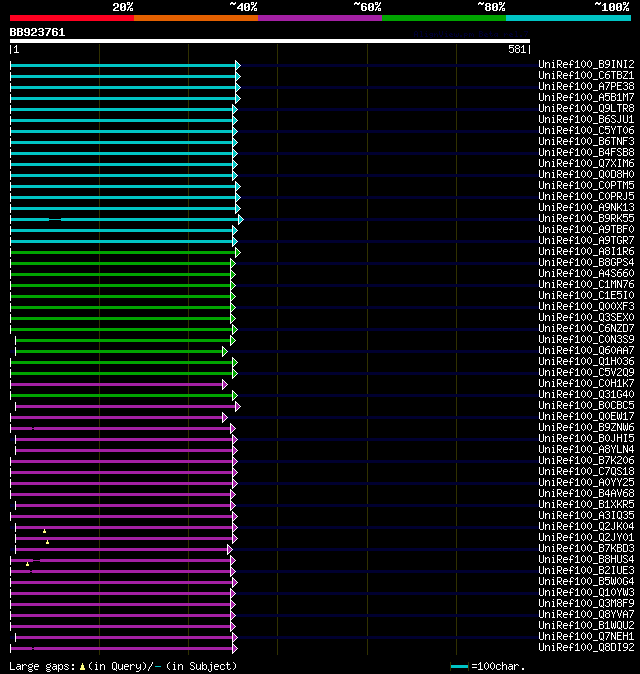
Task: Open subject UniRef100_B9INI2
Action: click(586, 64)
